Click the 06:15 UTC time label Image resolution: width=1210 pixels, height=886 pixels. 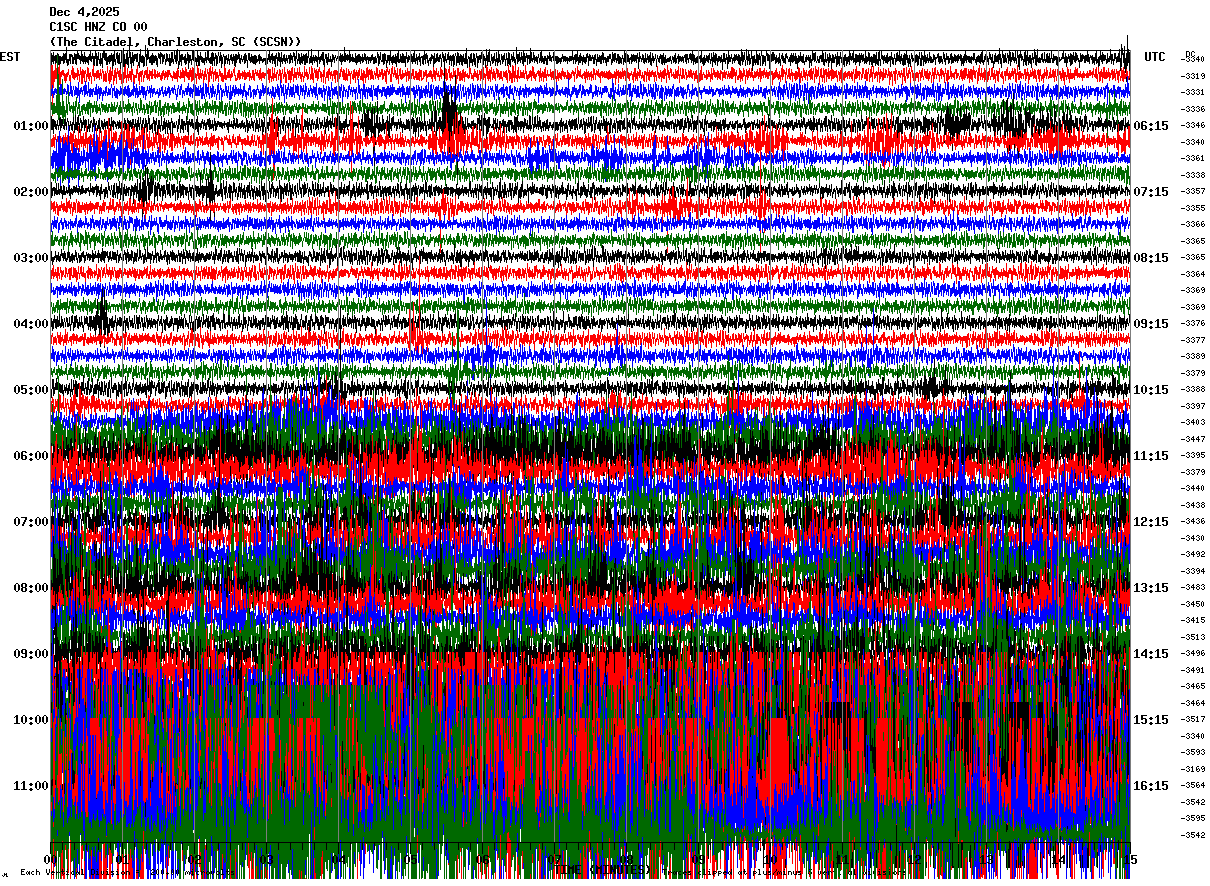click(1151, 126)
